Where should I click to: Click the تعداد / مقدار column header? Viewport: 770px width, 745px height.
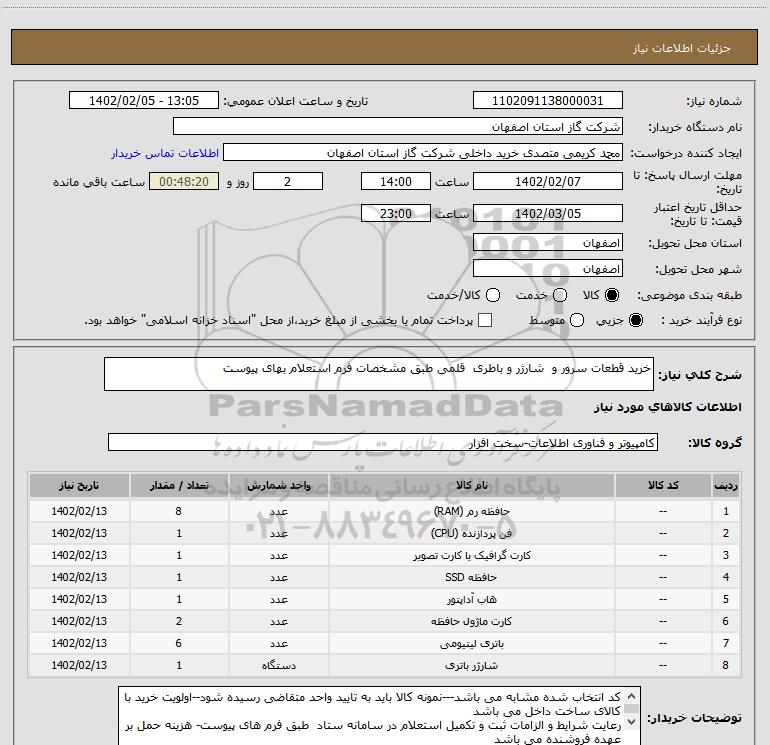[x=179, y=486]
